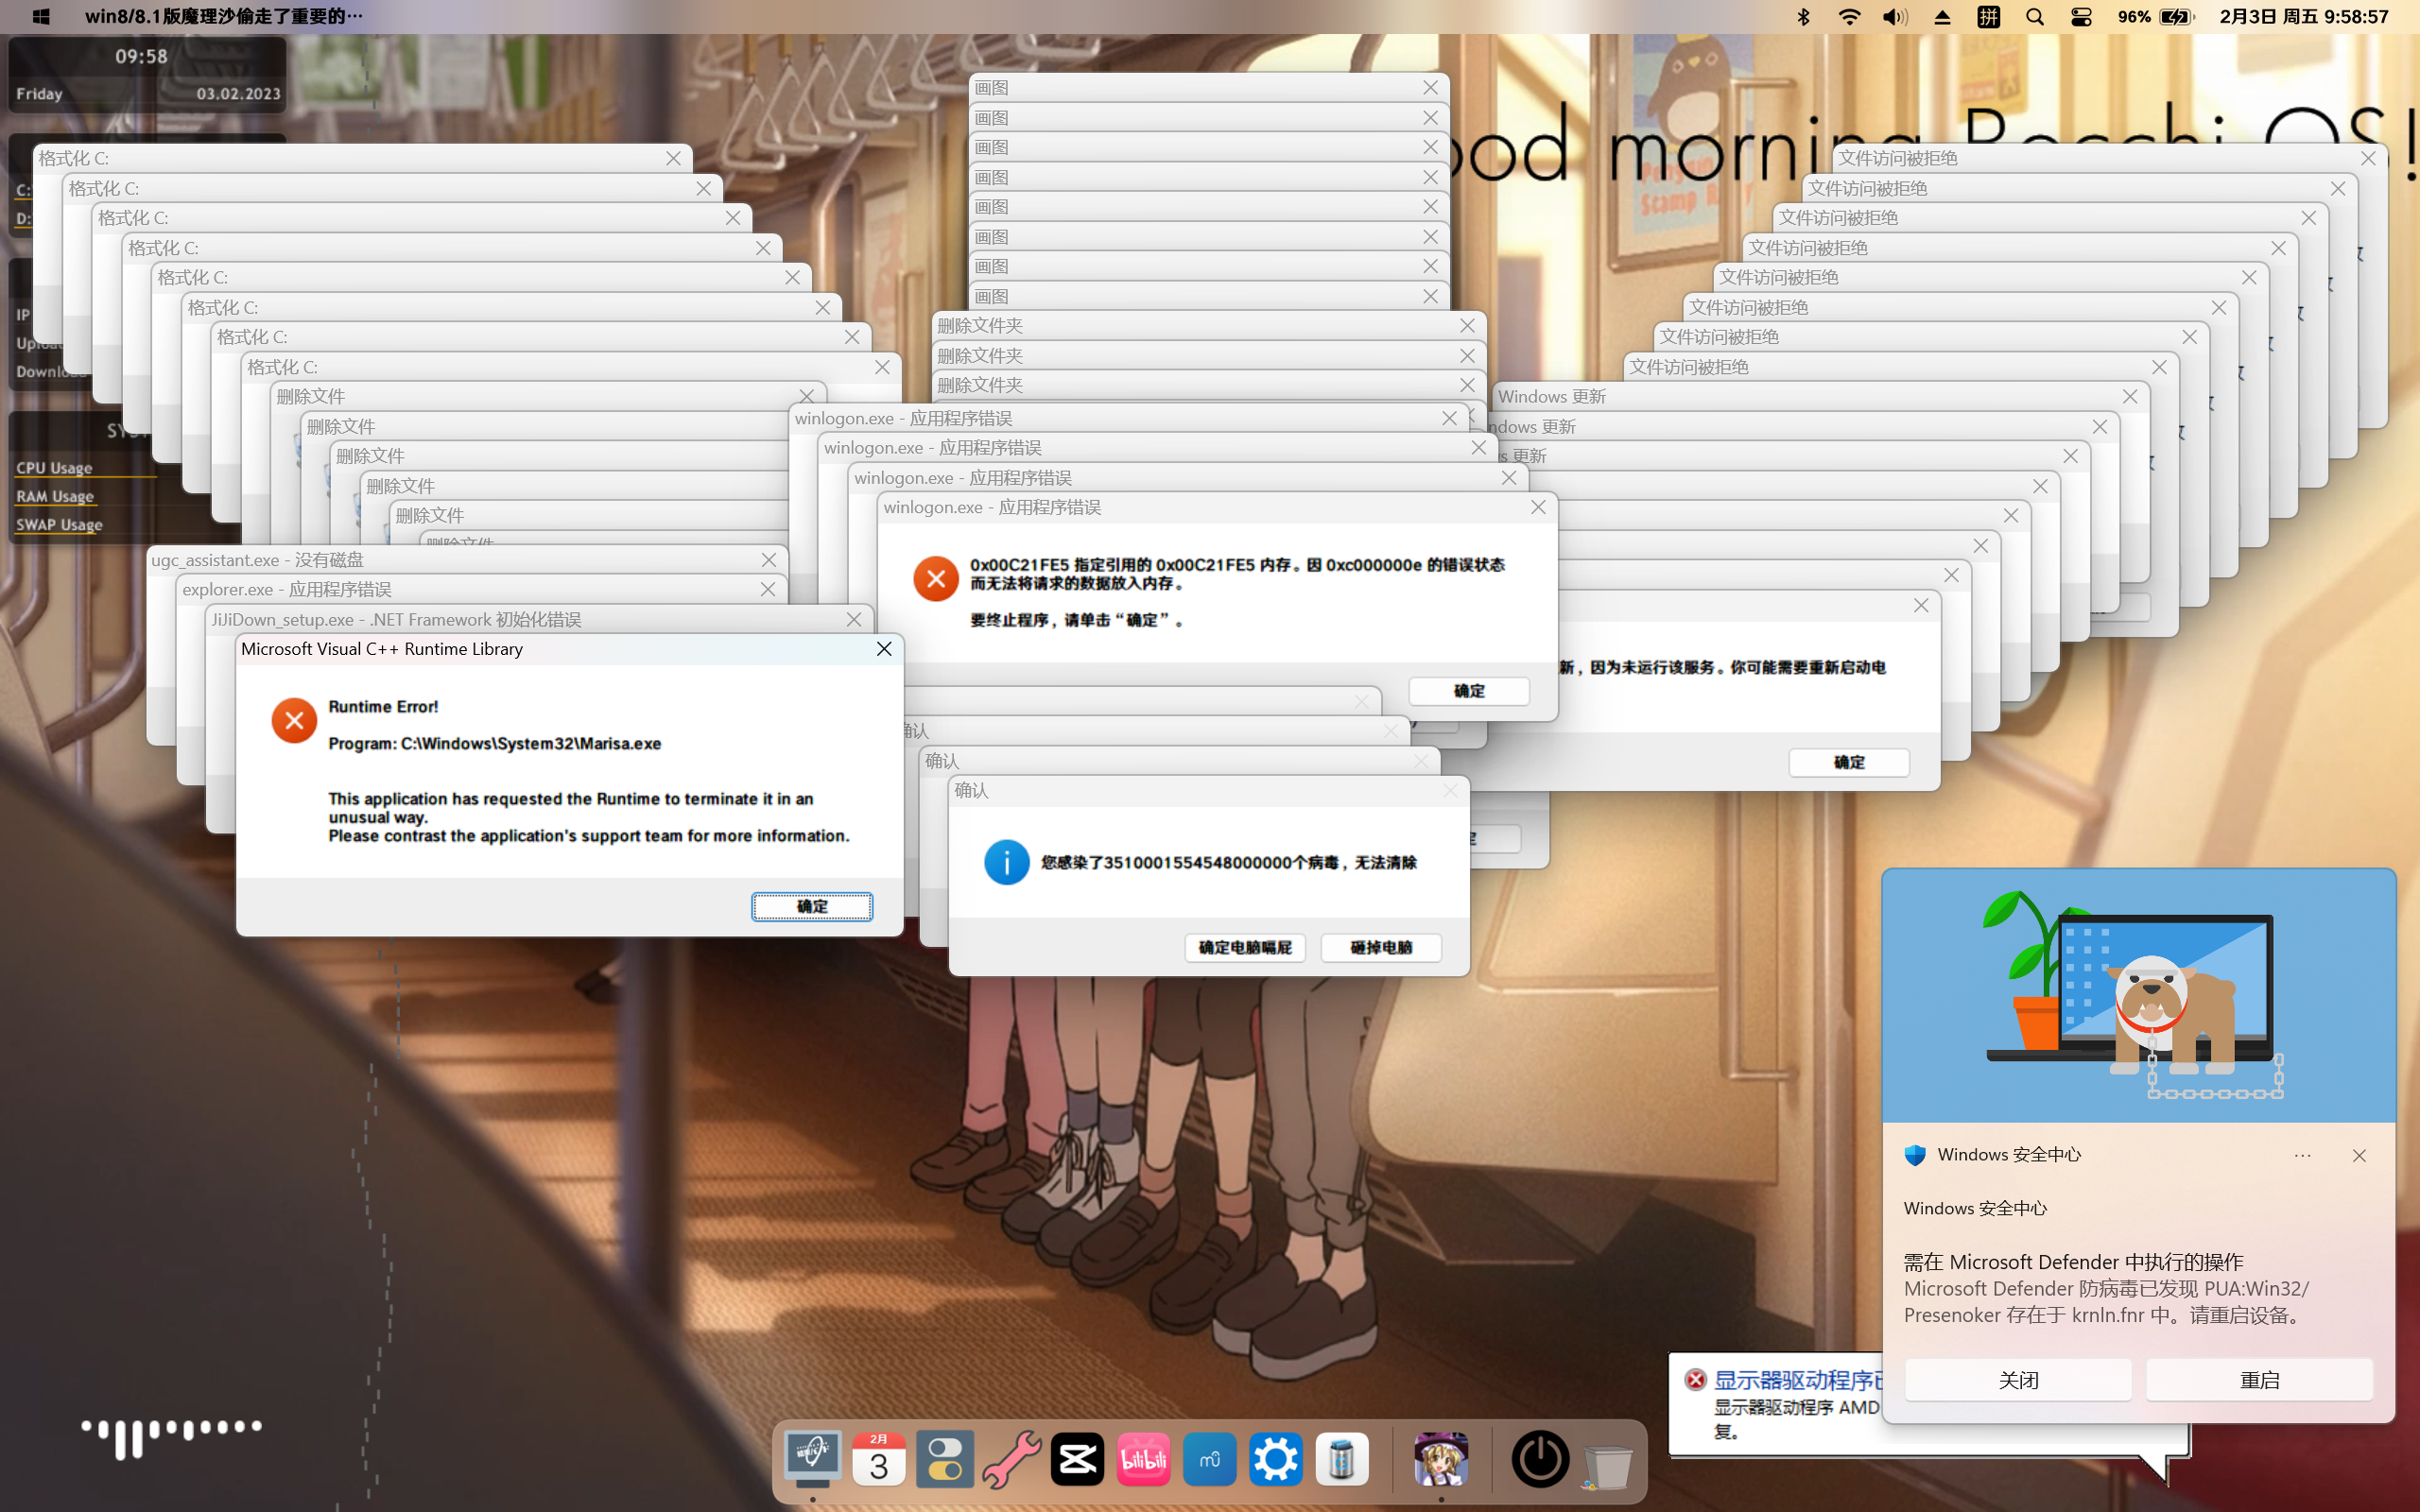The height and width of the screenshot is (1512, 2420).
Task: Close the explorer.exe 应用程序错误 window
Action: [768, 589]
